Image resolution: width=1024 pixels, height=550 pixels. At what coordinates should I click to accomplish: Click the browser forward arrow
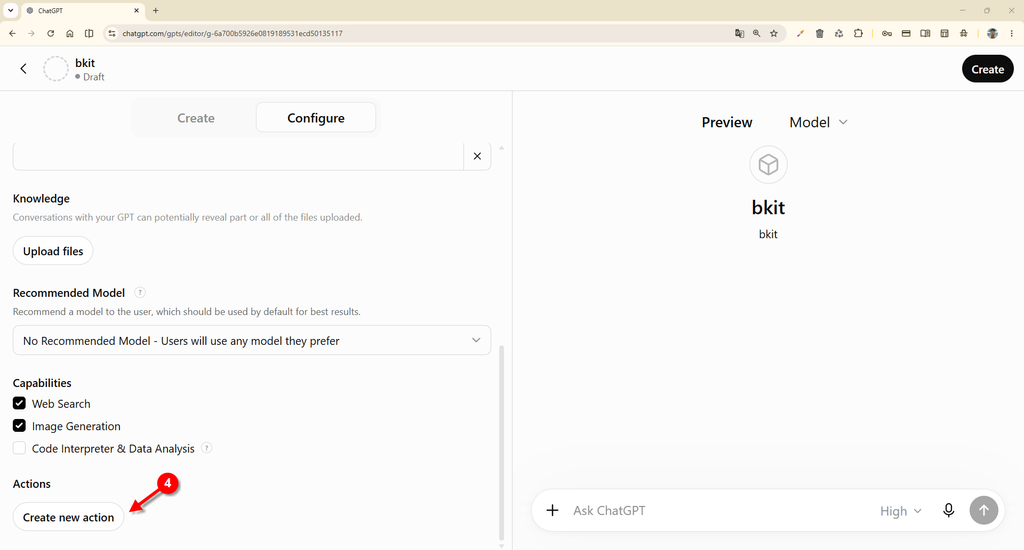pos(31,33)
